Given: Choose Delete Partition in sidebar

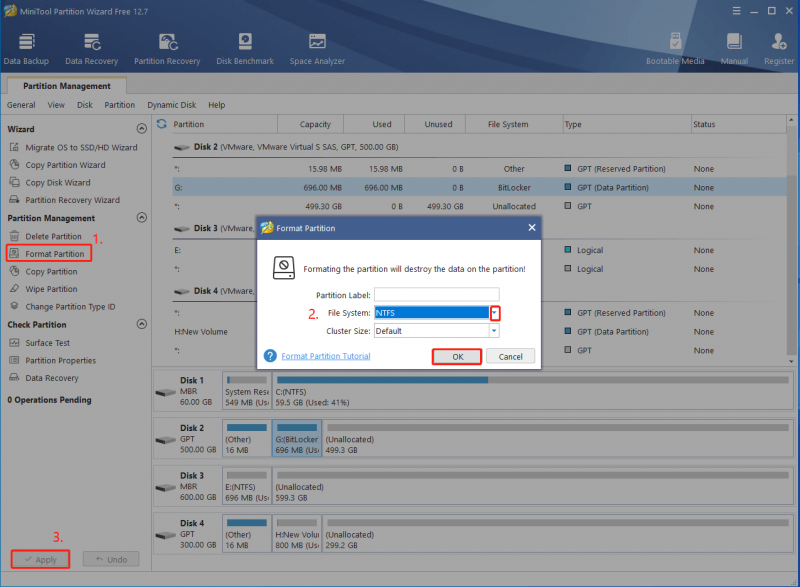Looking at the screenshot, I should [x=46, y=236].
